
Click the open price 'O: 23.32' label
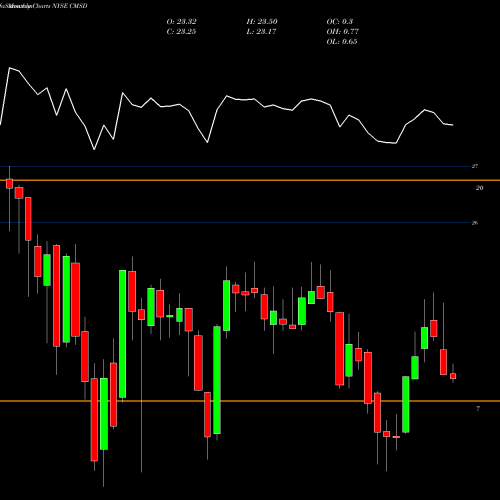click(181, 22)
